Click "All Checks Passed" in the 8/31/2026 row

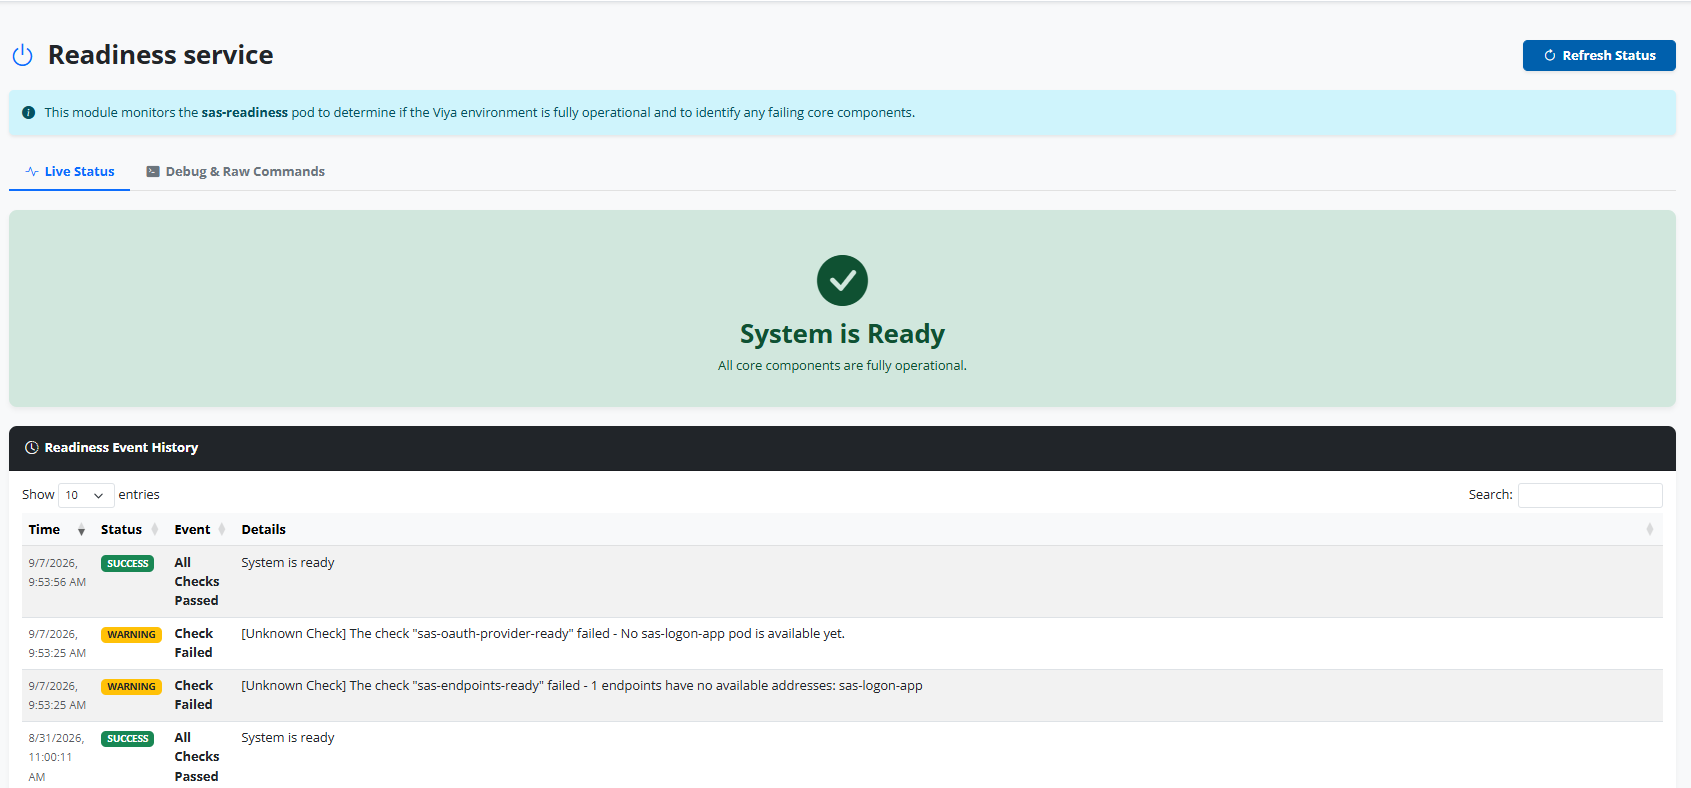coord(197,757)
